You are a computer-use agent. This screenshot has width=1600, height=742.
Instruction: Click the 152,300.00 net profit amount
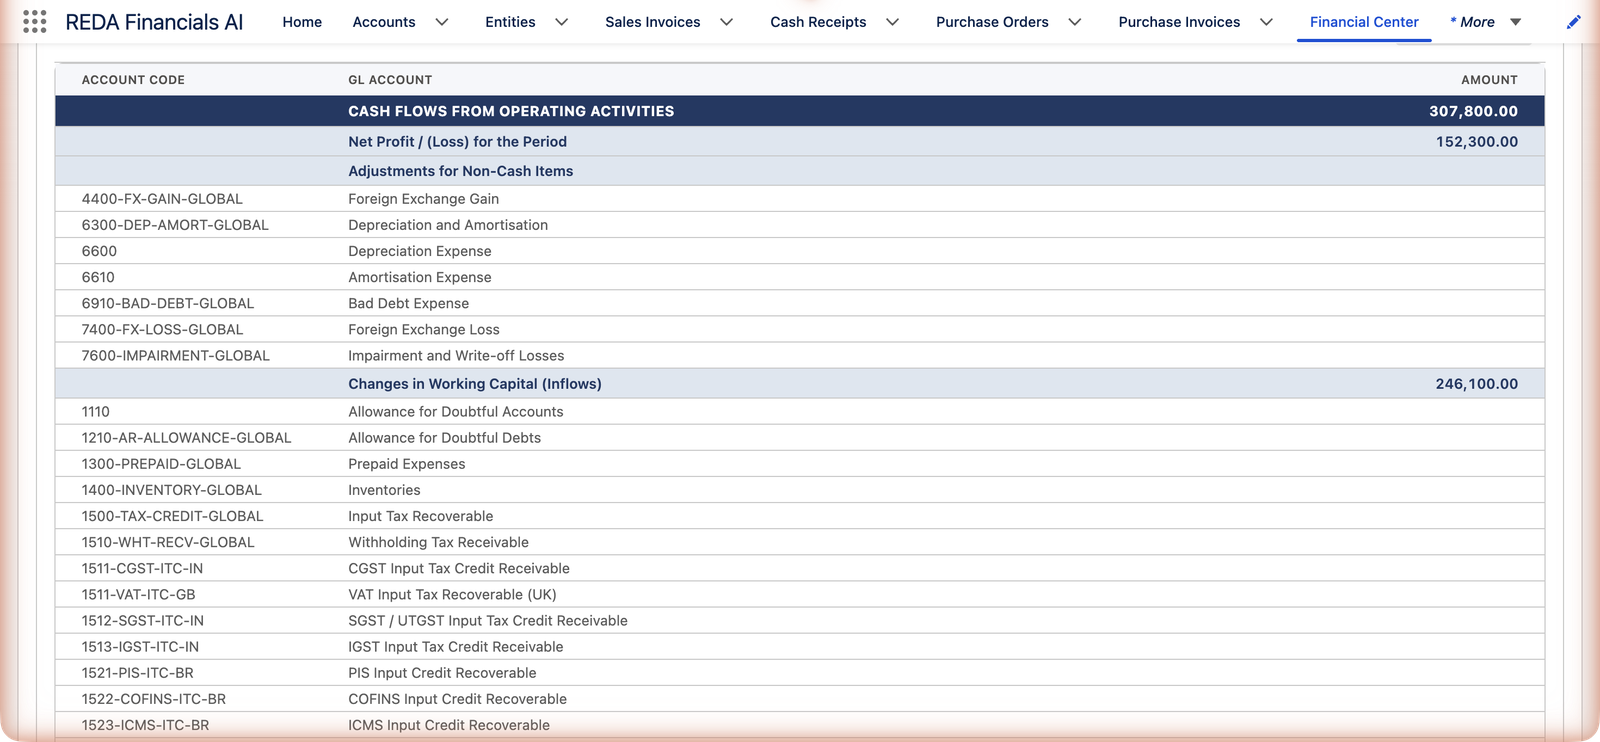1477,142
